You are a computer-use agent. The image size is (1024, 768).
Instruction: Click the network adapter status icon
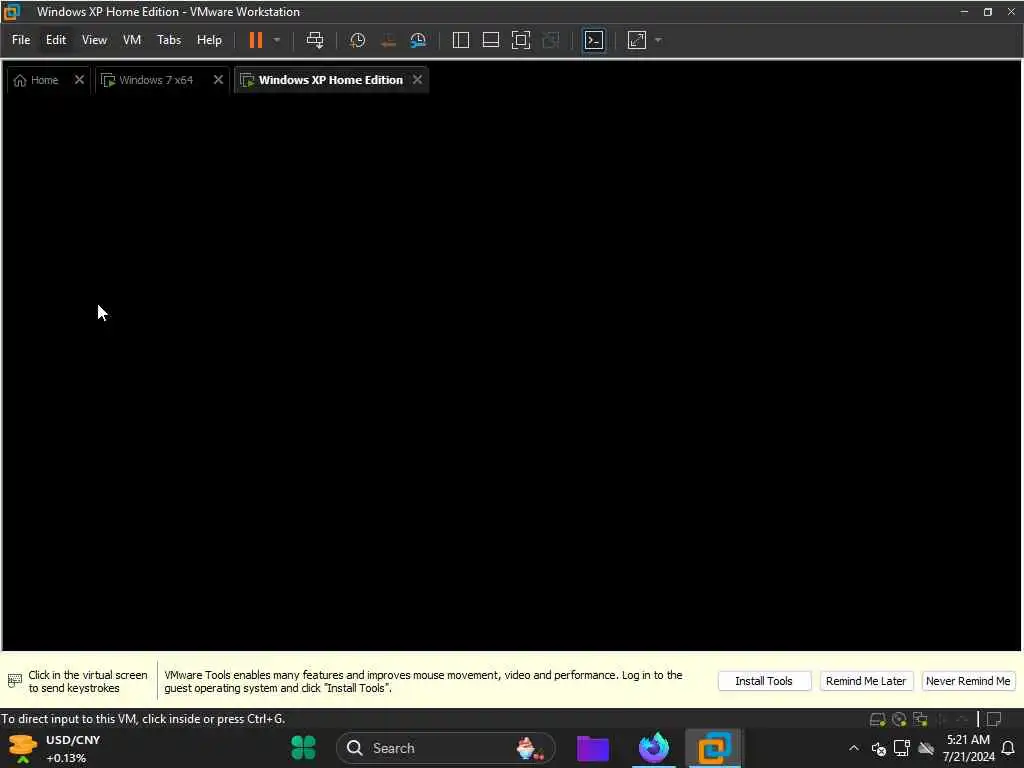click(x=920, y=719)
